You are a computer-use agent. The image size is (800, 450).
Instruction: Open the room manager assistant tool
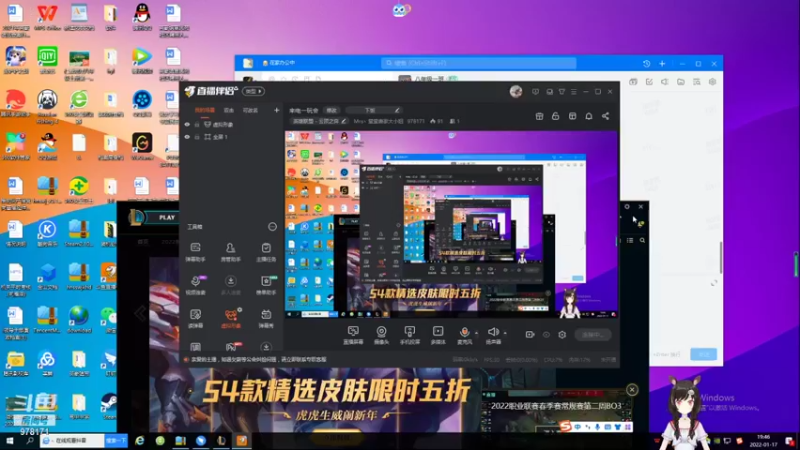231,252
